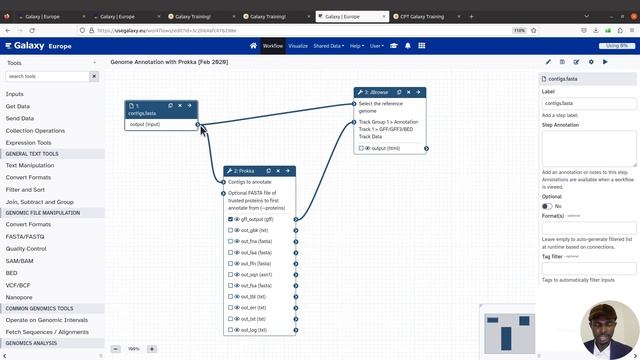Toggle visibility eye for out_err (txt)
The image size is (640, 360).
[237, 308]
